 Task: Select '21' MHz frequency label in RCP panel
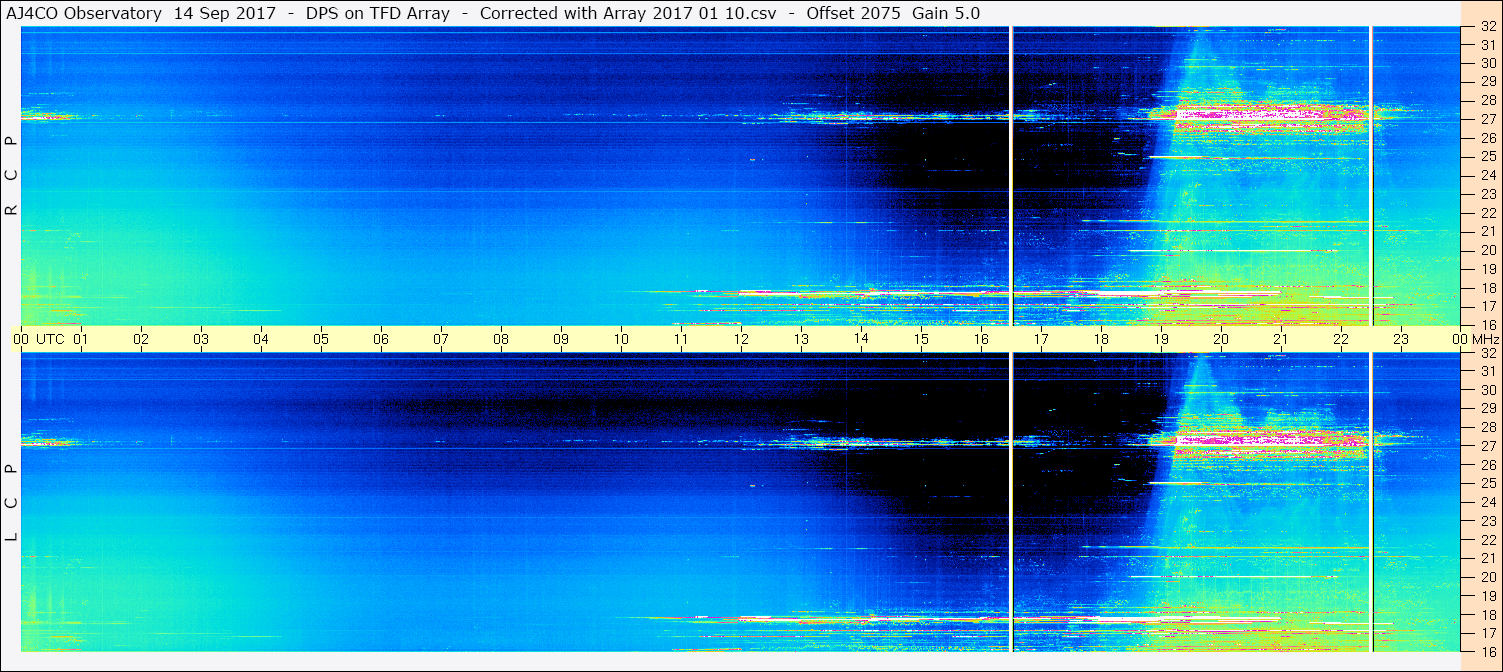pos(1487,231)
